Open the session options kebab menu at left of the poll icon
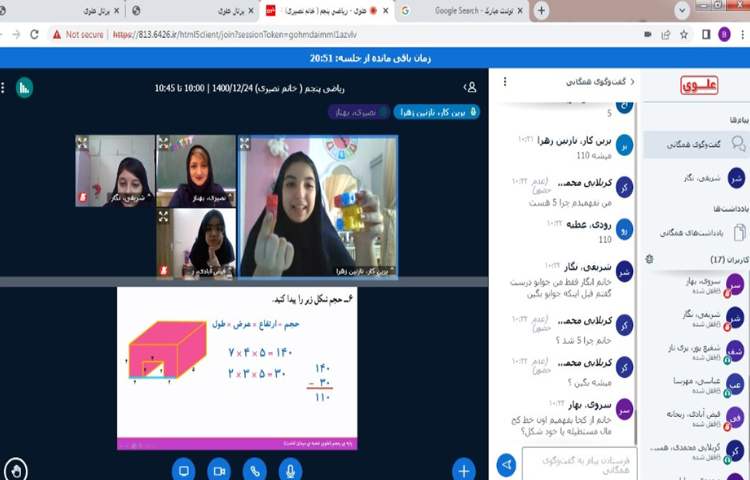Viewport: 750px width, 480px height. [x=3, y=88]
